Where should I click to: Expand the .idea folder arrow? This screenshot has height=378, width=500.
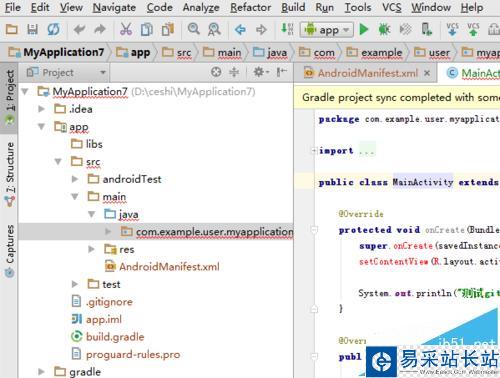click(x=41, y=109)
